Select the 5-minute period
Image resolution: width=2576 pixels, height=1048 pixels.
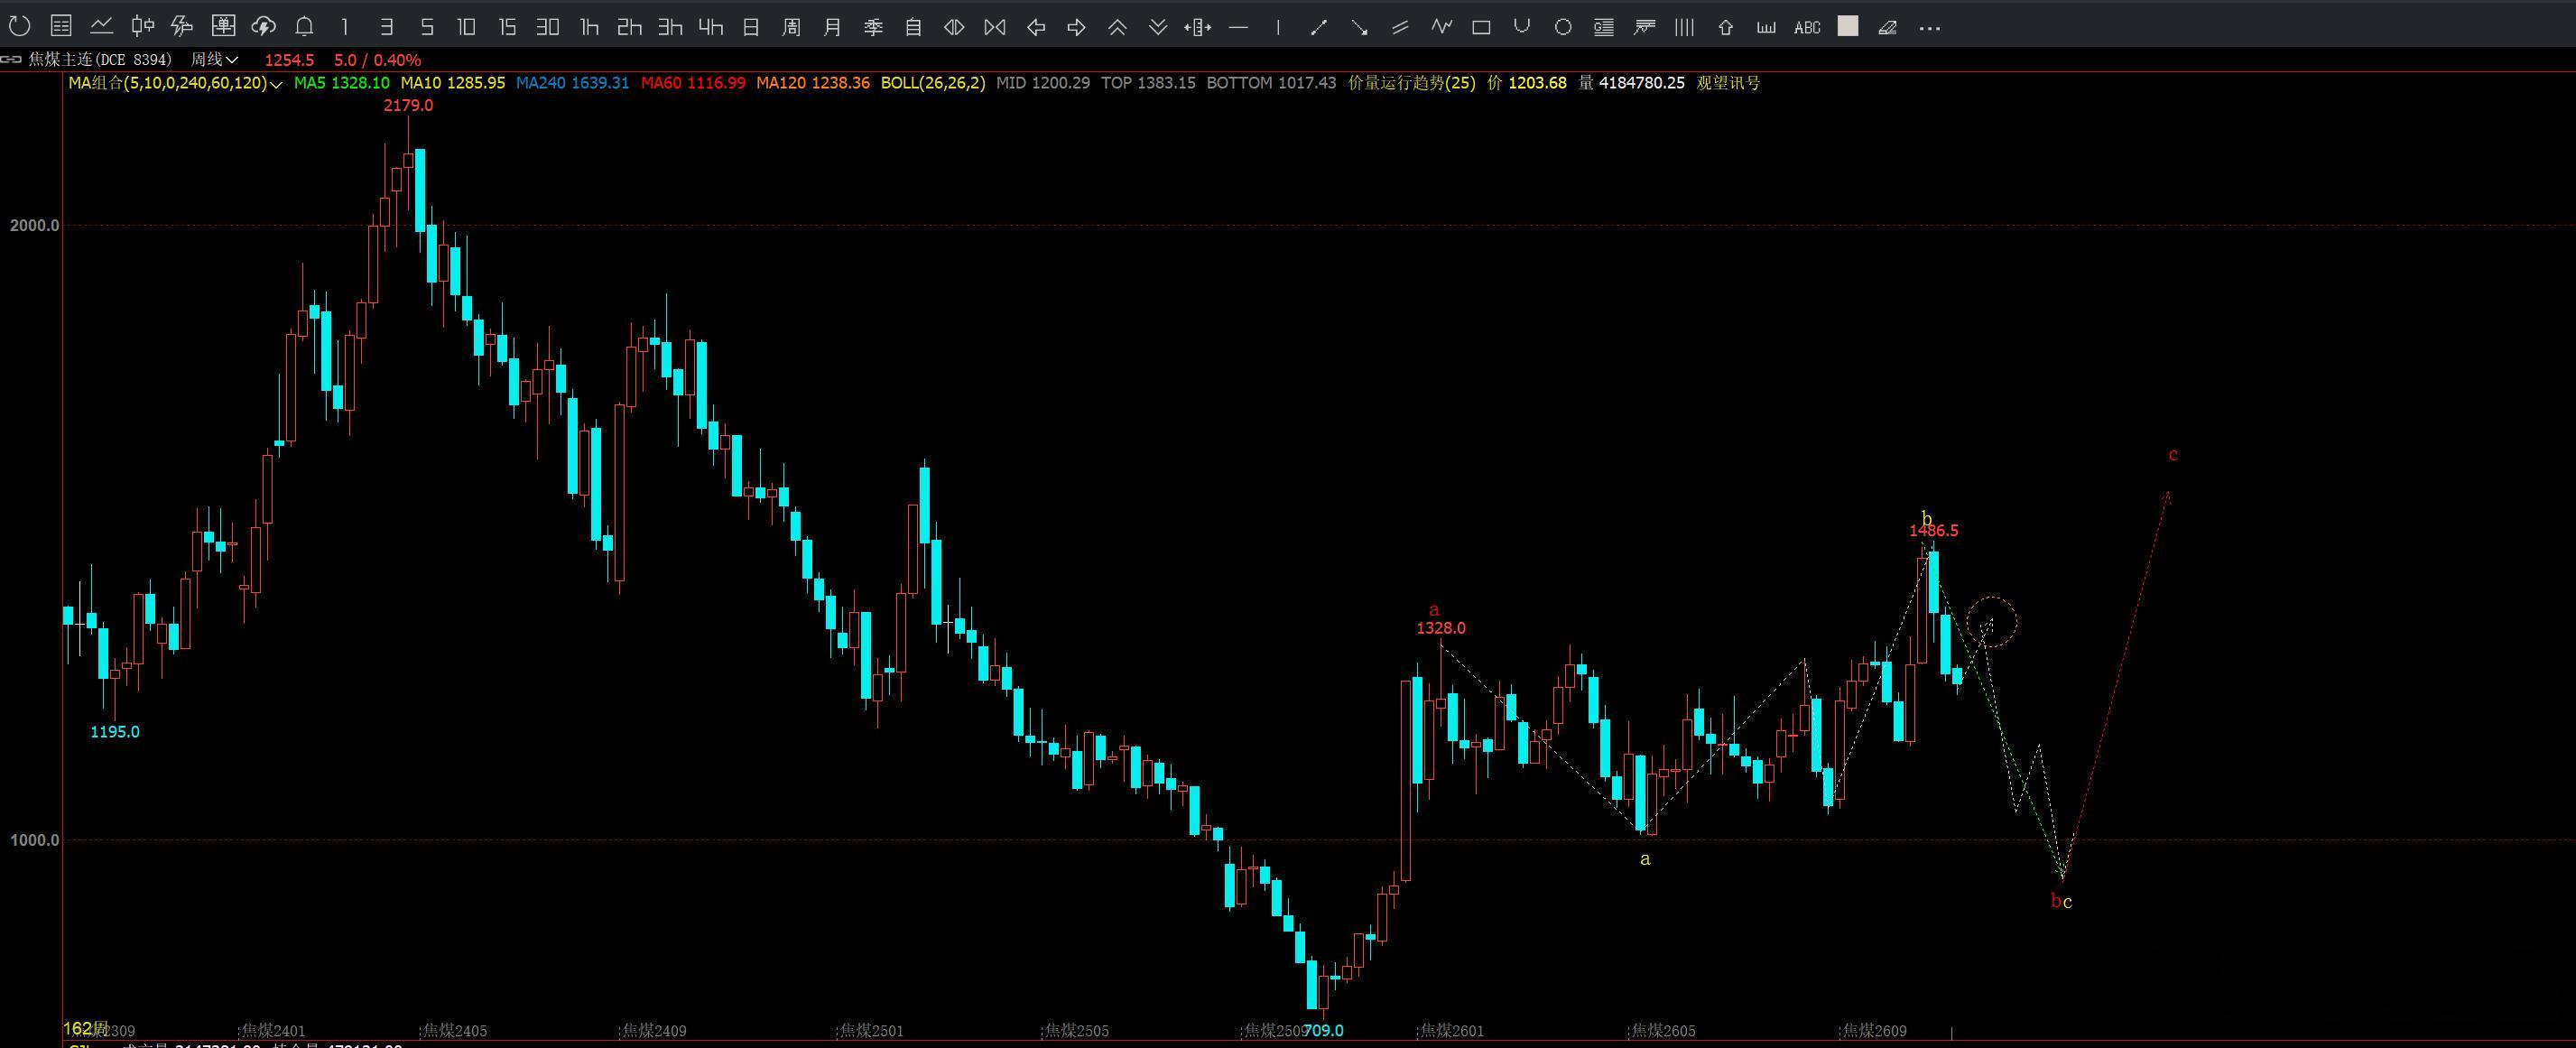coord(427,27)
